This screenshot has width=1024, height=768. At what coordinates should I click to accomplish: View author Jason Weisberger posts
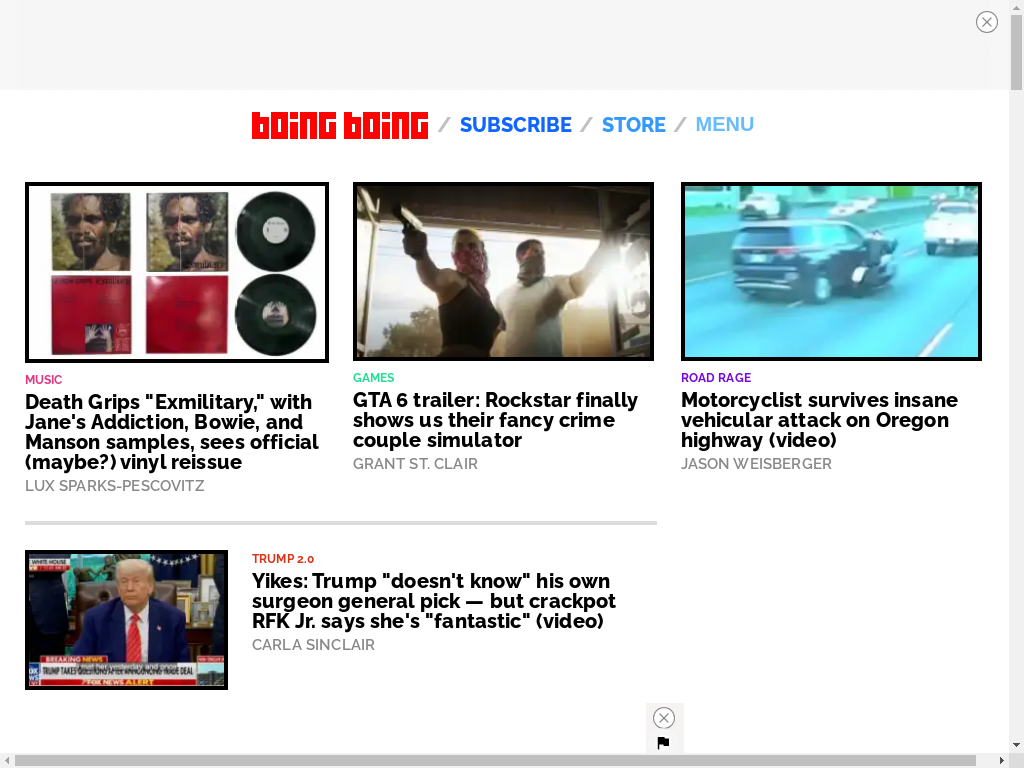tap(756, 464)
